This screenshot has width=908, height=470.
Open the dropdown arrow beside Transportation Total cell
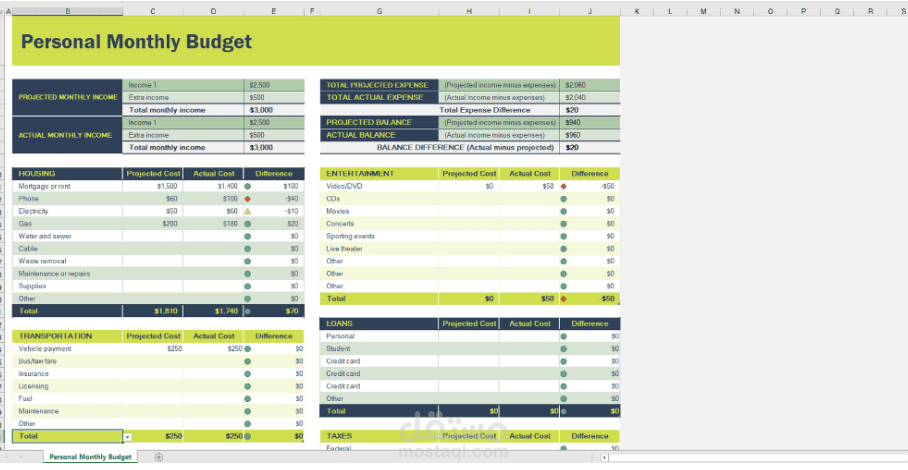point(127,437)
